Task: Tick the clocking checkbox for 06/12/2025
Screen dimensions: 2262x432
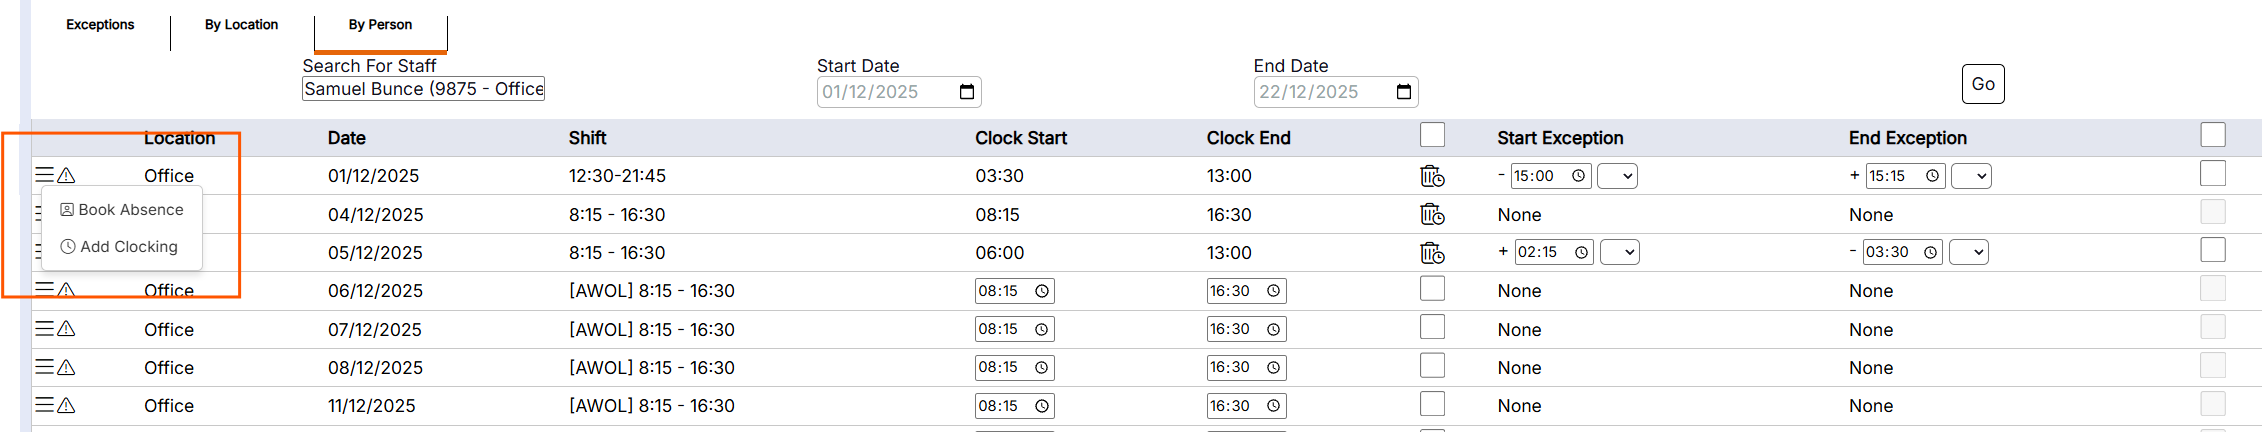Action: (x=1432, y=289)
